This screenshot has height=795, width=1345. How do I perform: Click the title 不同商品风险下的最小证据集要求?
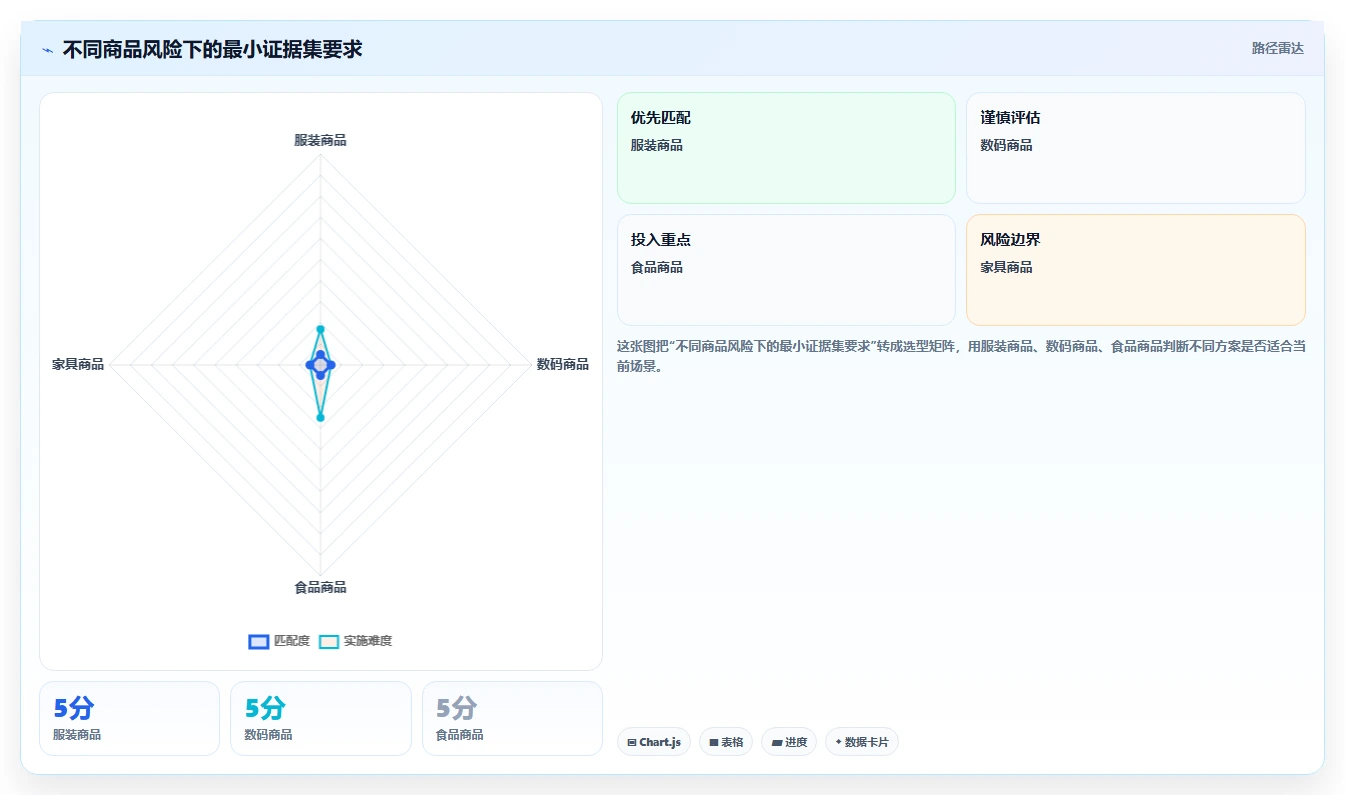pos(212,49)
